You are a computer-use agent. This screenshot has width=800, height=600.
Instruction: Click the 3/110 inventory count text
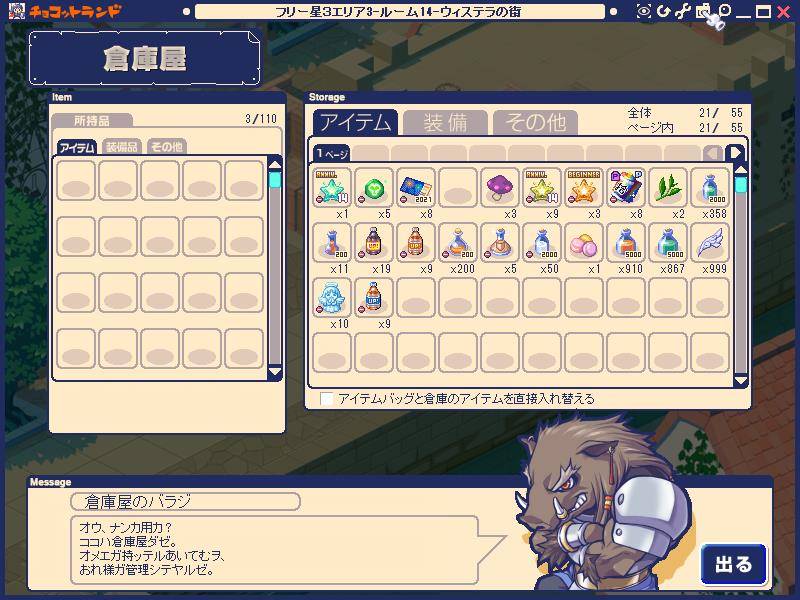261,119
